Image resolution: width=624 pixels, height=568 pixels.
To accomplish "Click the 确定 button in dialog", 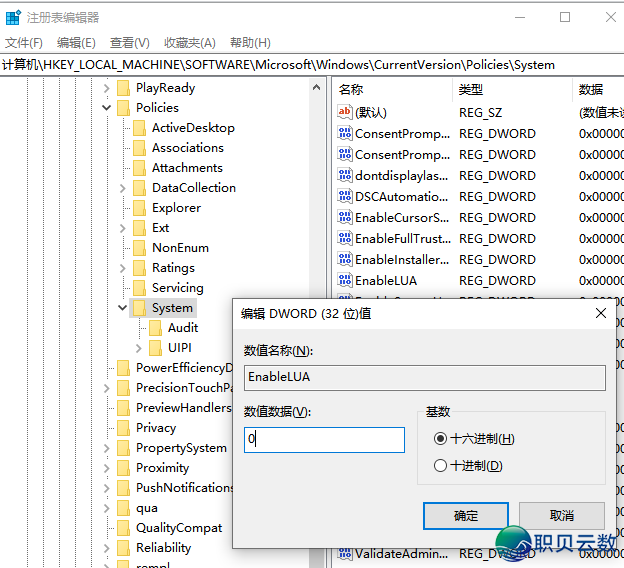I will coord(466,516).
